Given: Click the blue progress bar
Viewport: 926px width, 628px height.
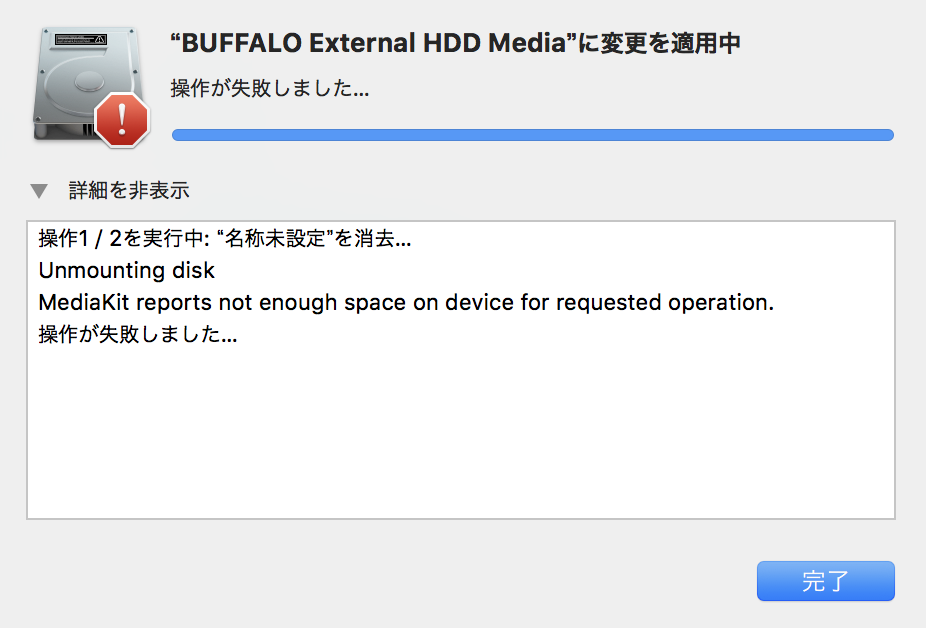Looking at the screenshot, I should point(532,135).
